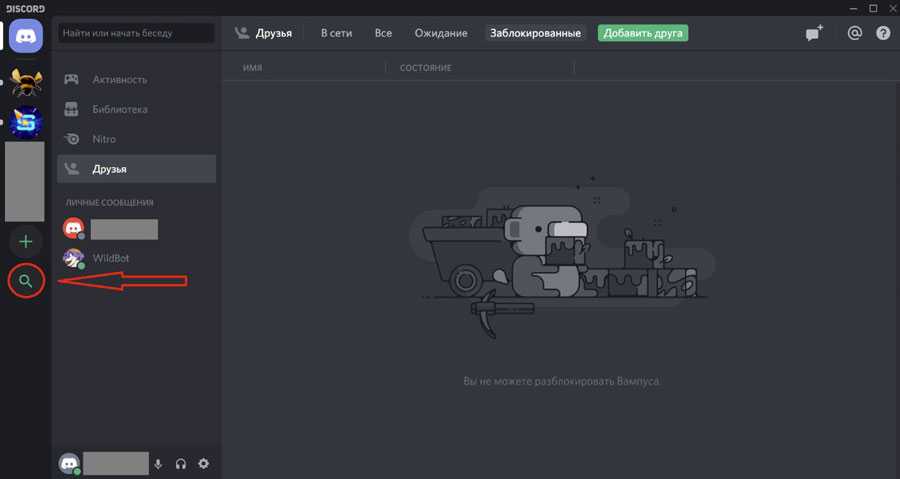Click the Добавить друга button

coord(643,33)
